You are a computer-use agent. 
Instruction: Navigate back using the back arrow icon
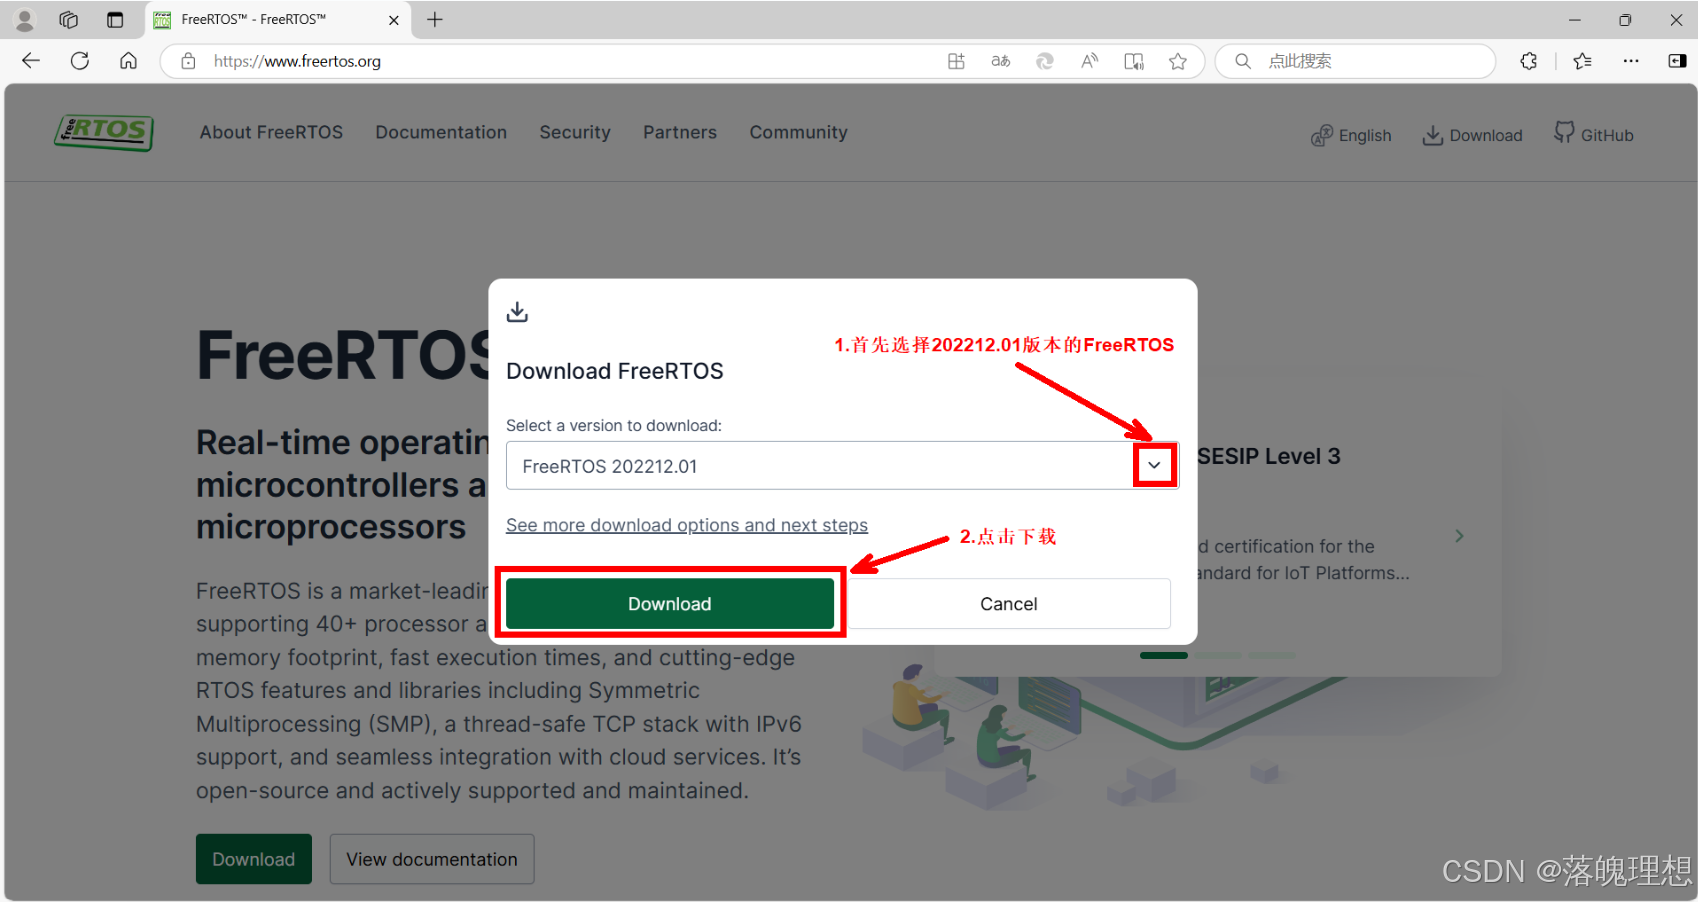click(31, 61)
